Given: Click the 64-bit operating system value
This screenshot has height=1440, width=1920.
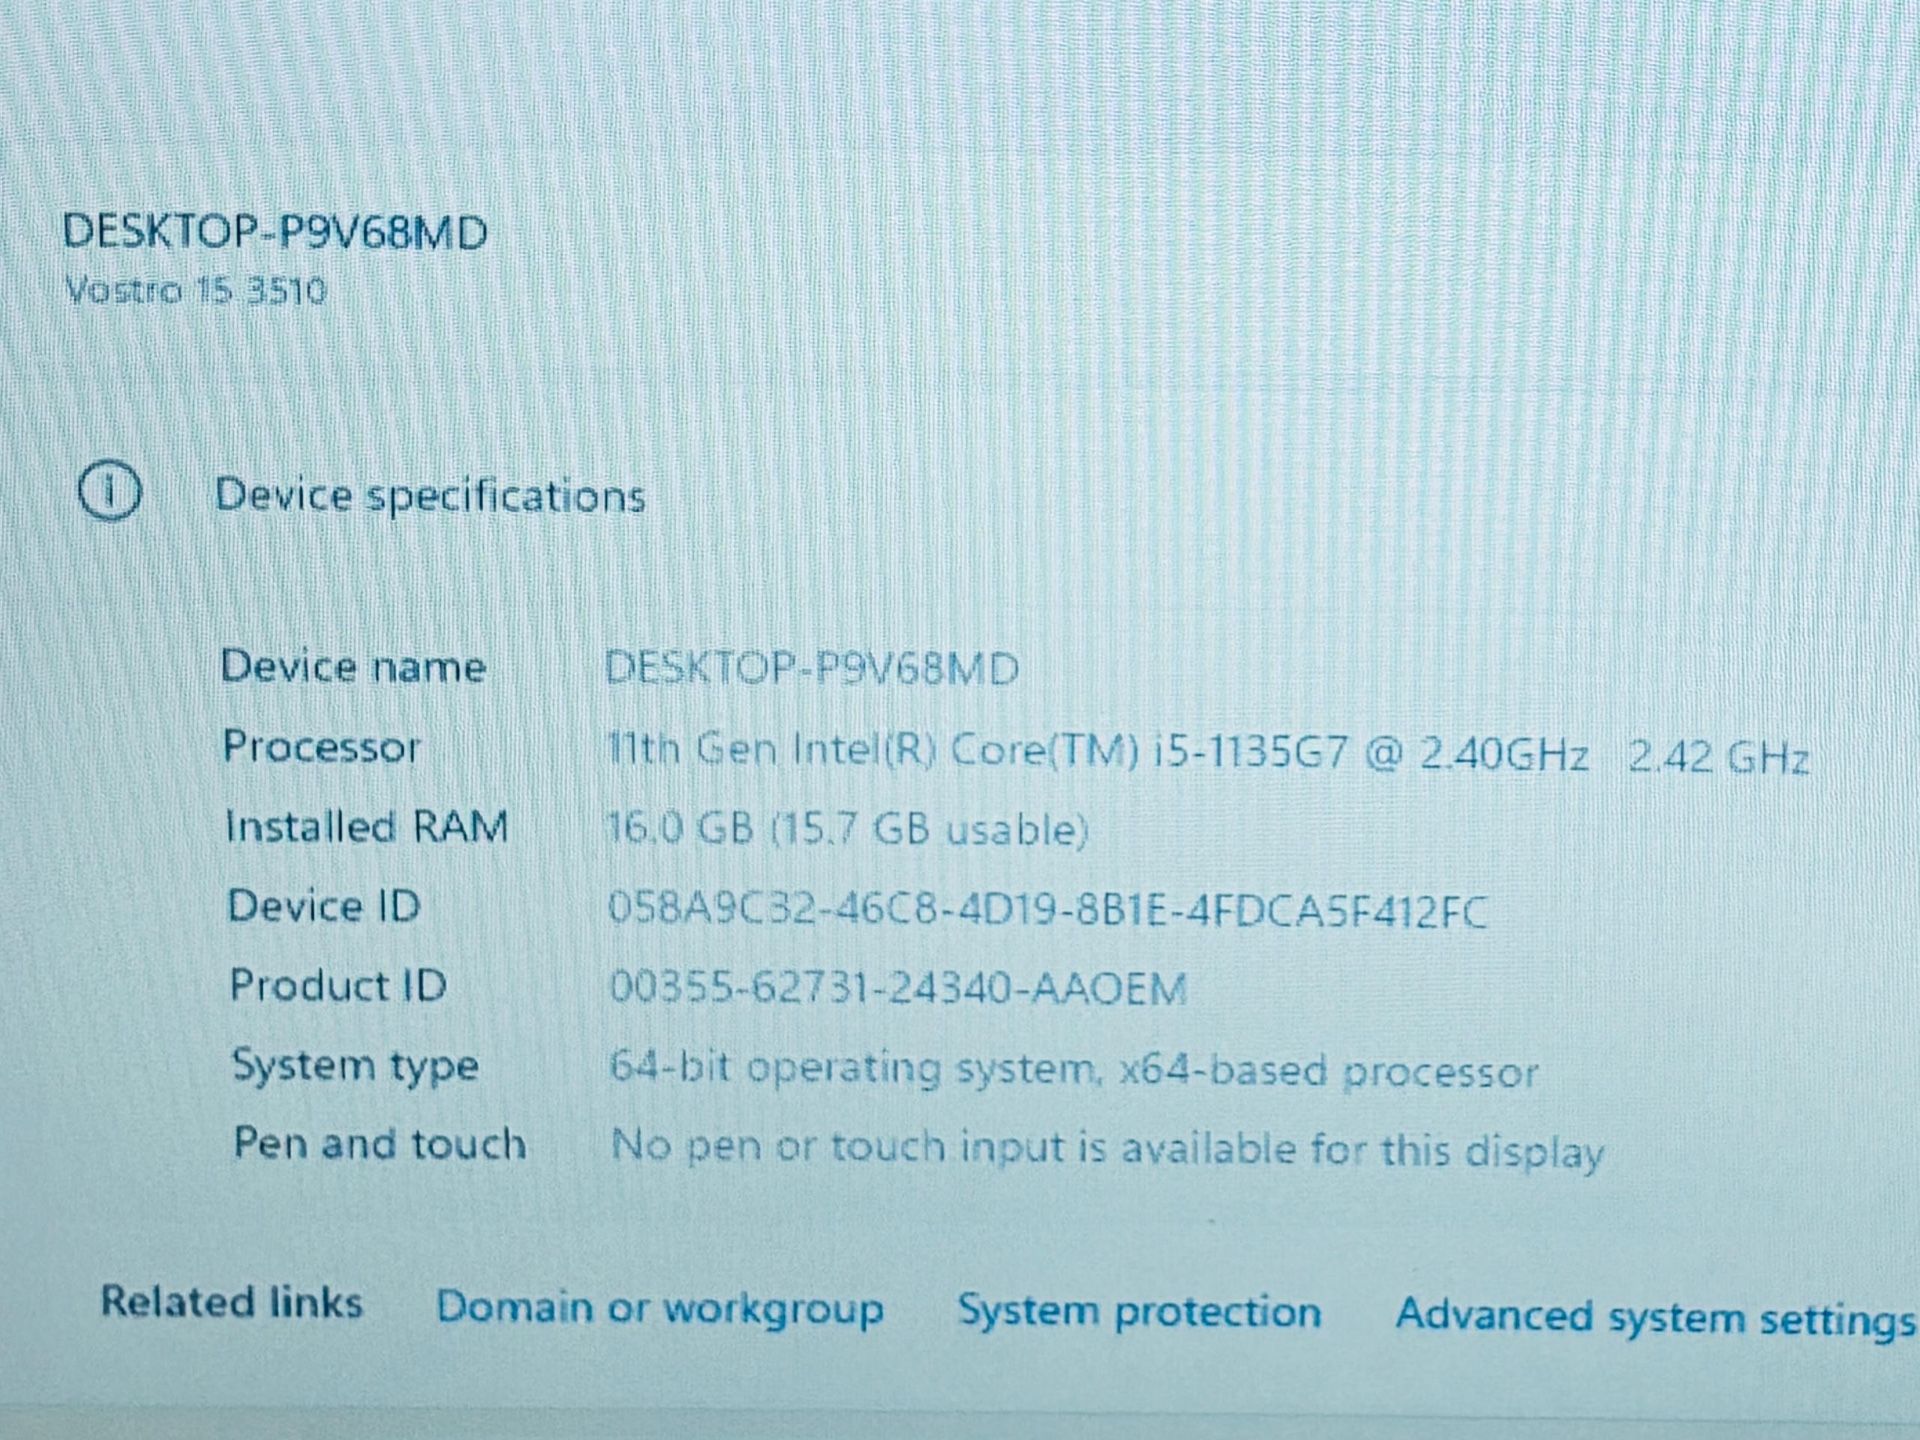Looking at the screenshot, I should (x=1073, y=1070).
